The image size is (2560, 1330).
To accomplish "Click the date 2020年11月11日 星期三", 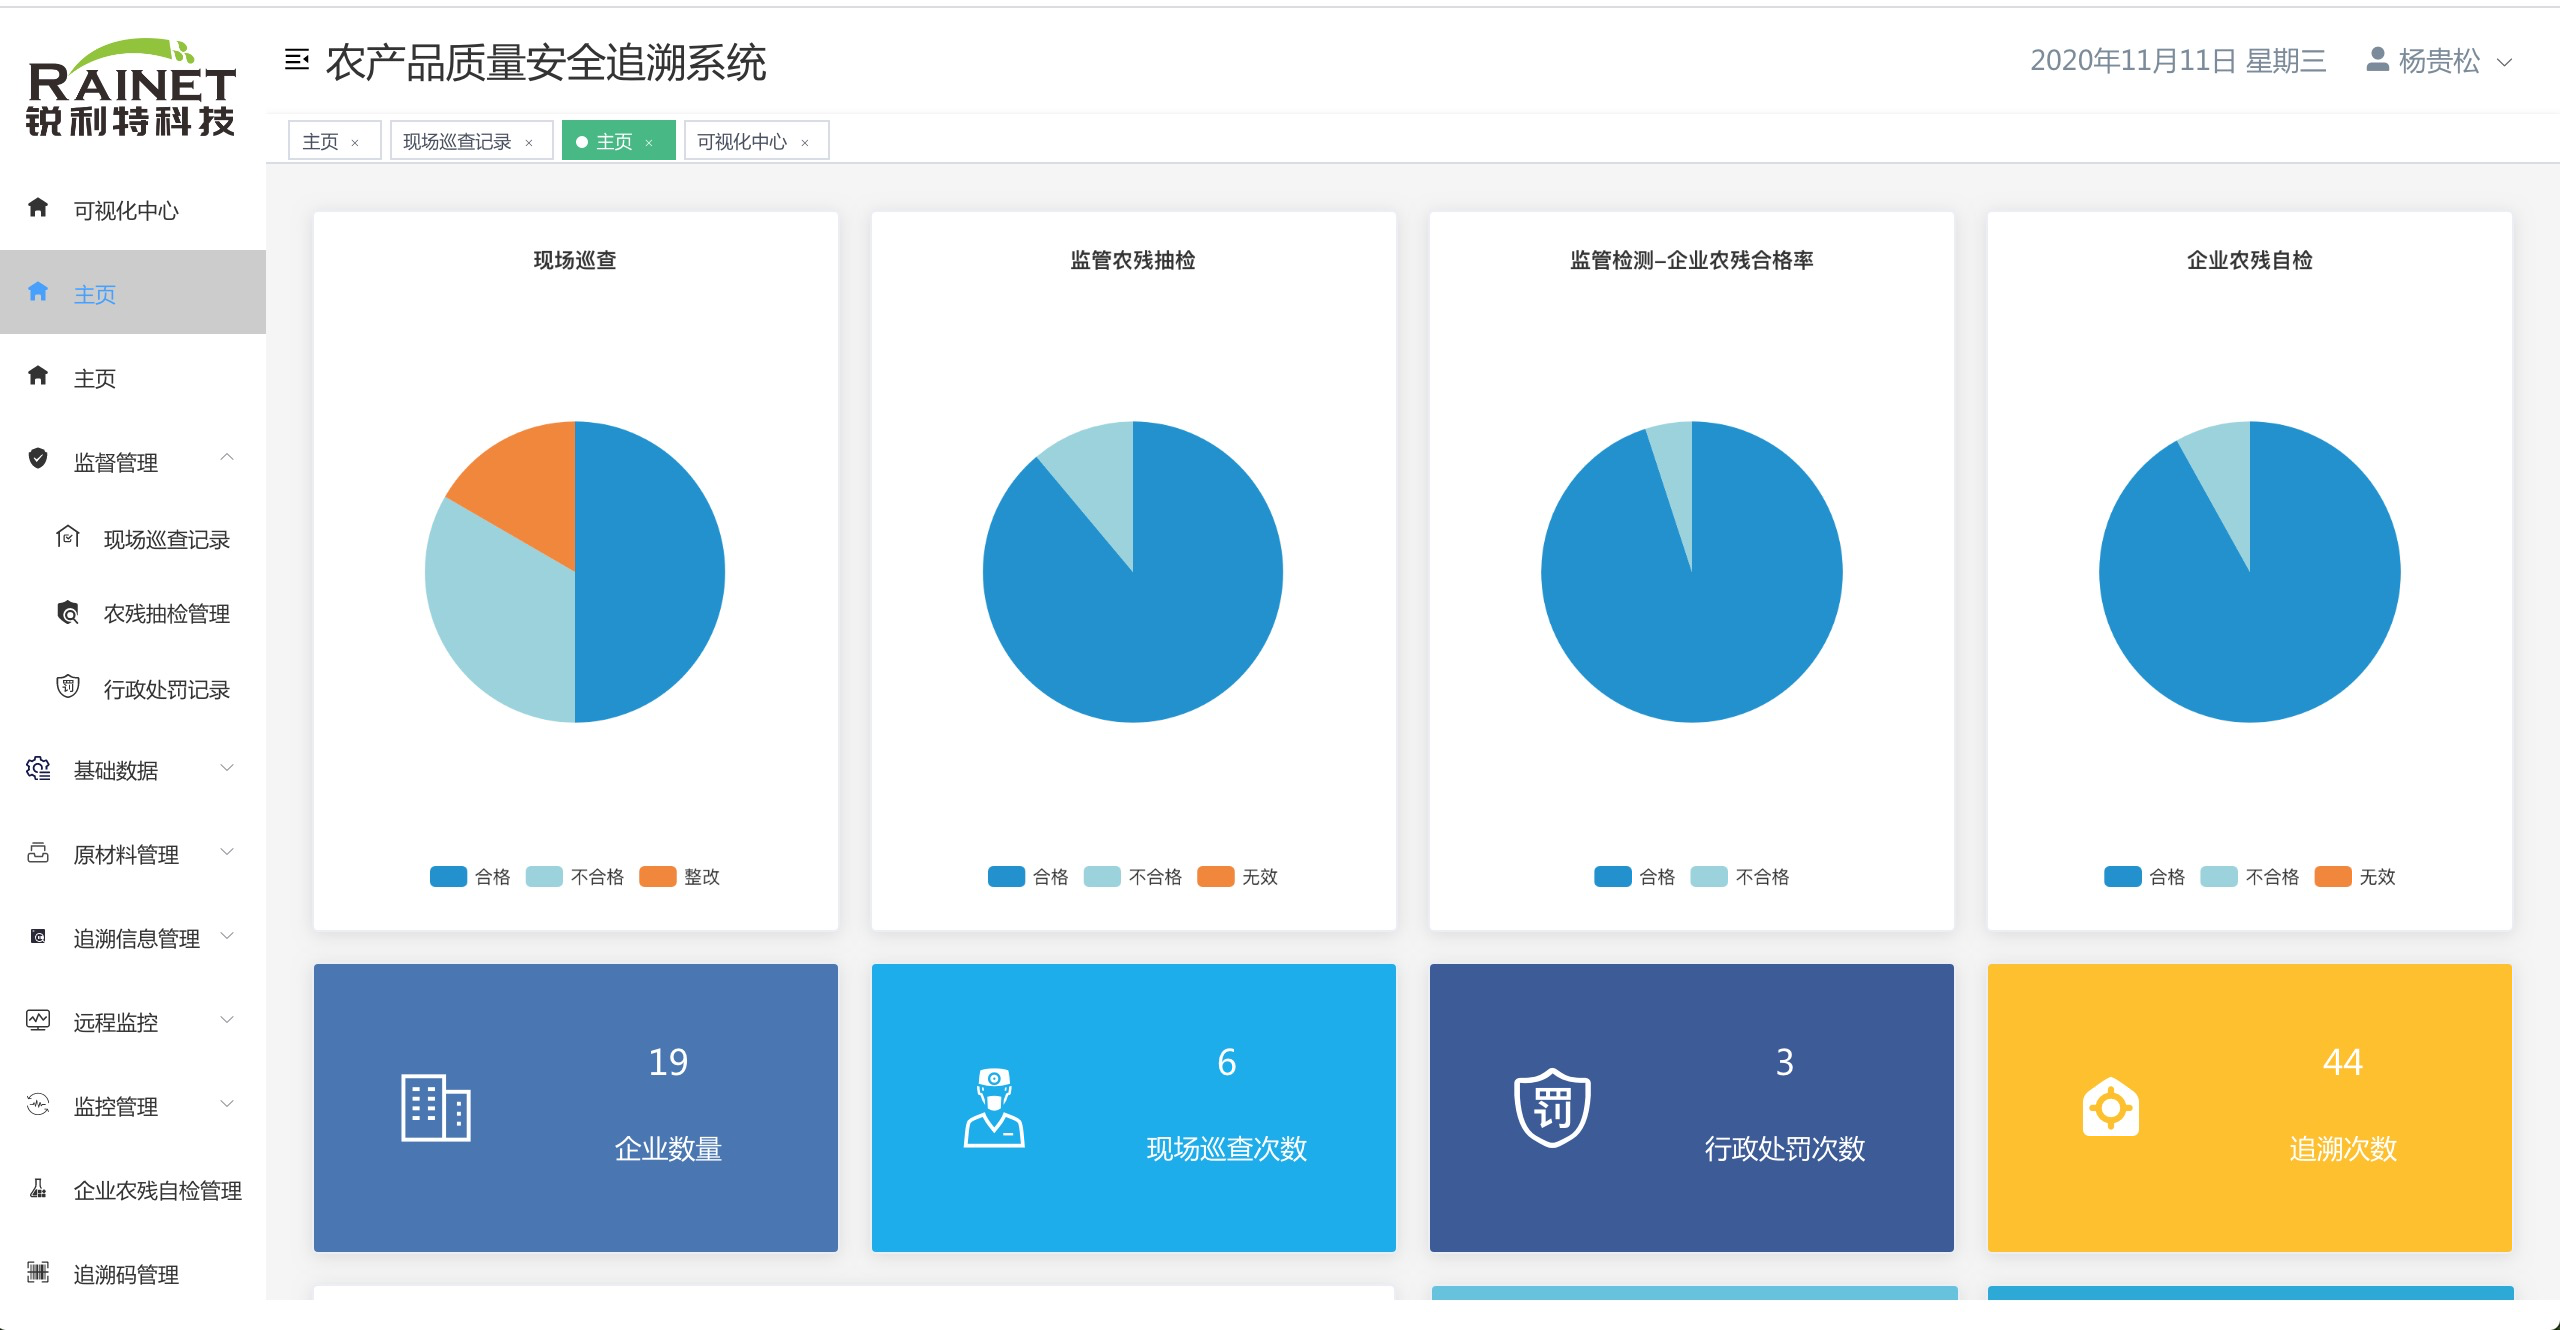I will coord(2178,61).
